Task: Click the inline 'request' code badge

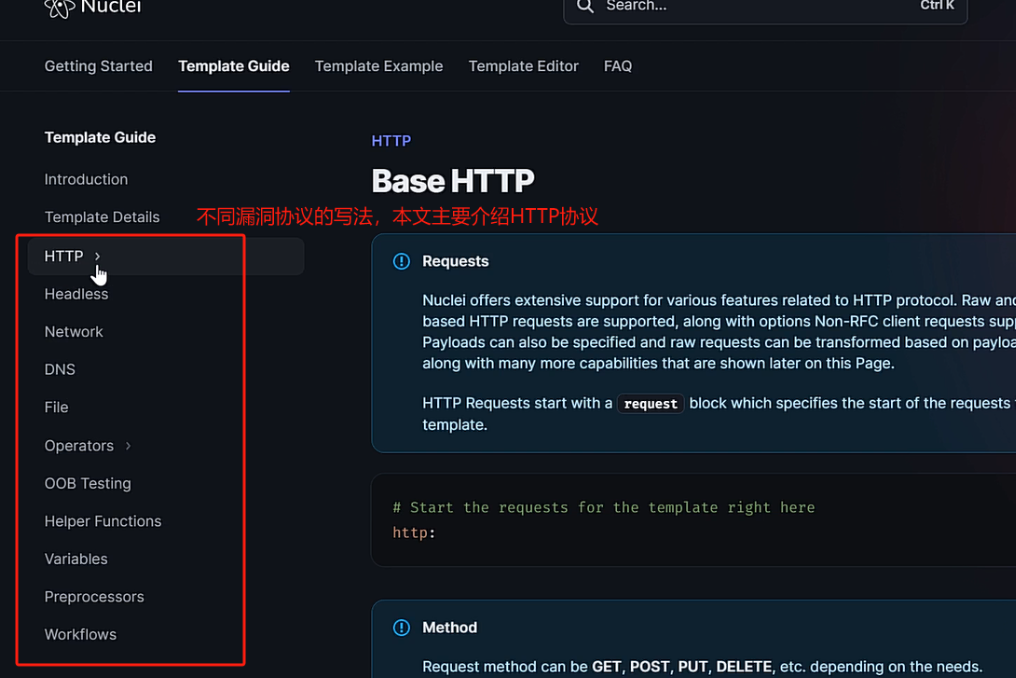Action: (651, 404)
